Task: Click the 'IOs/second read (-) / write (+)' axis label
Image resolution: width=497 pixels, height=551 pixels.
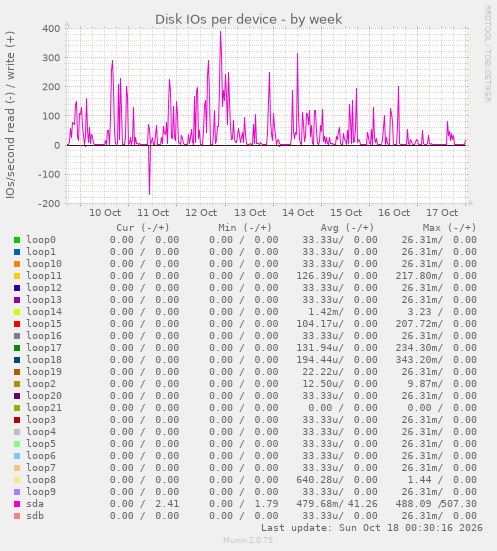Action: [11, 115]
